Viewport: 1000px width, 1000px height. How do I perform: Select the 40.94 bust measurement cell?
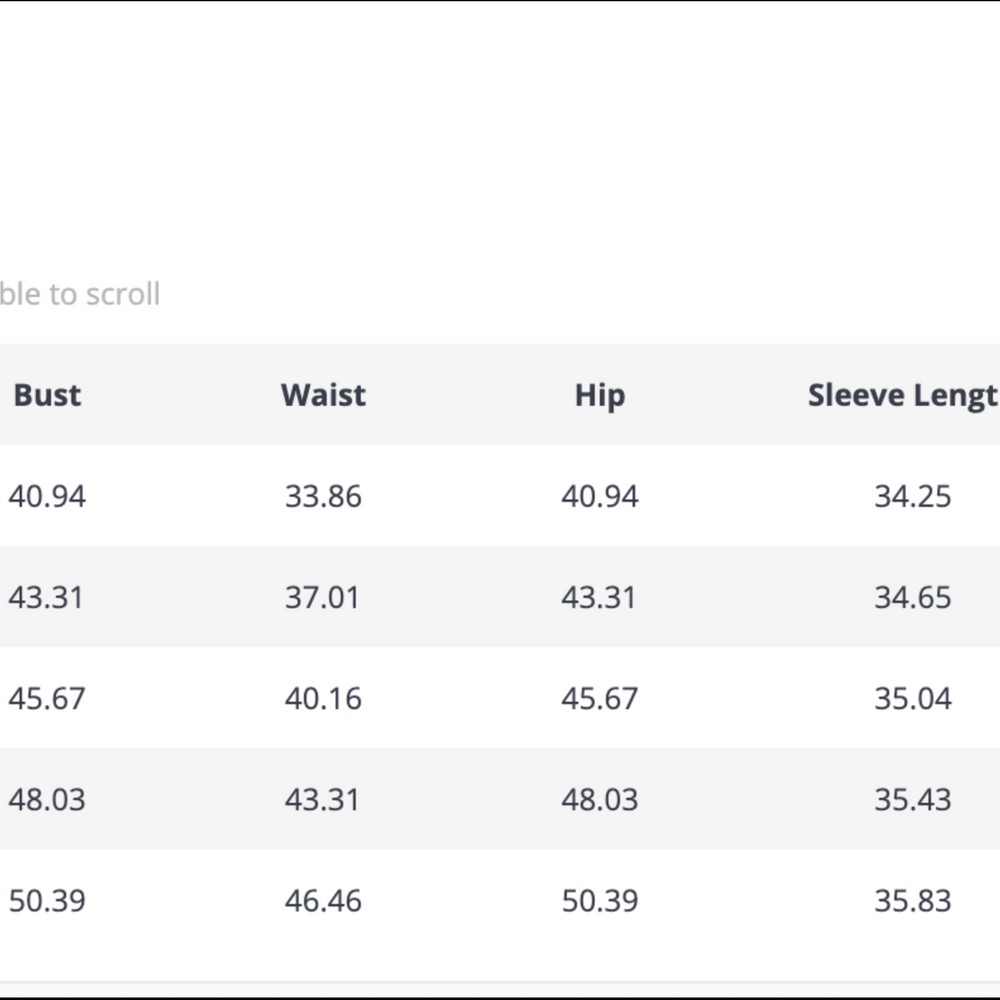[x=47, y=496]
